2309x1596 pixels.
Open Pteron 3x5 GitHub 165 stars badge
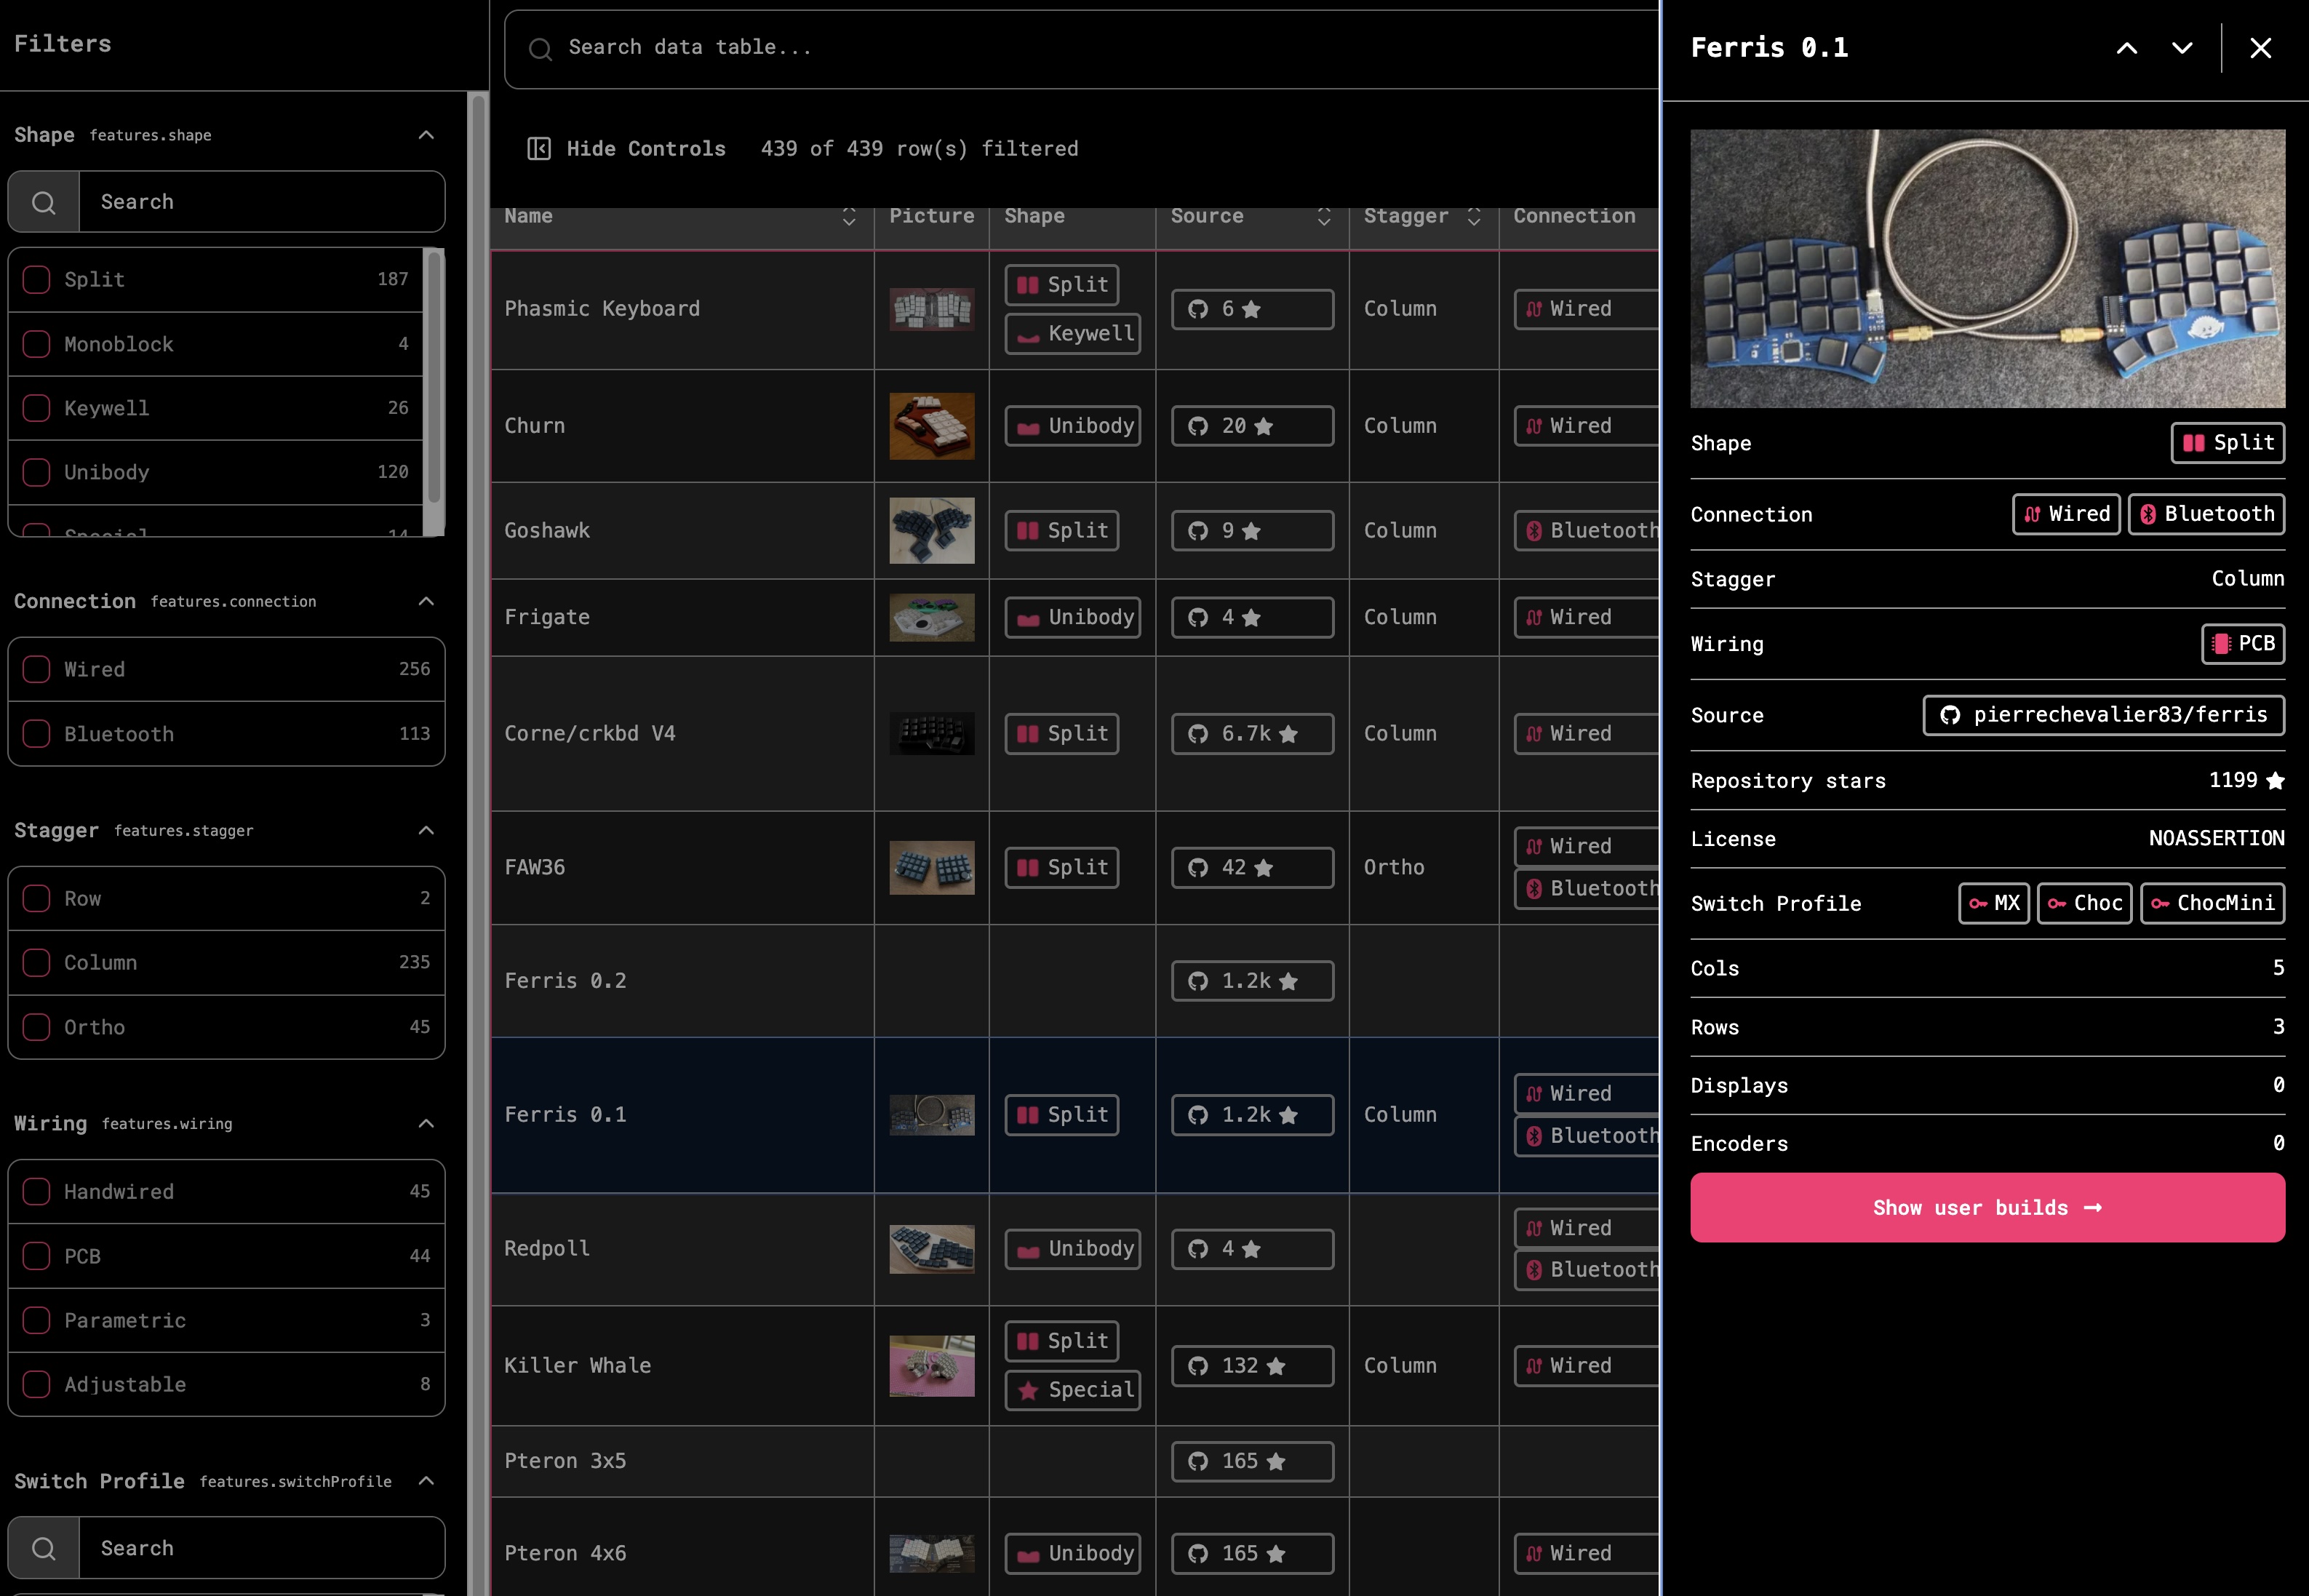click(1252, 1461)
